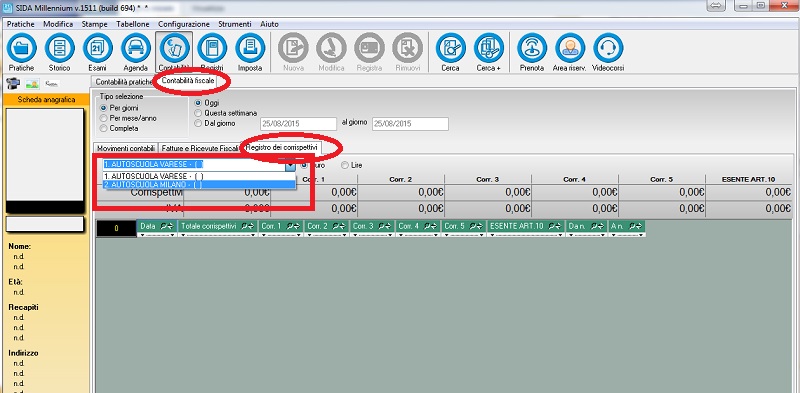Open the Storico archive icon
The width and height of the screenshot is (800, 393).
coord(60,48)
